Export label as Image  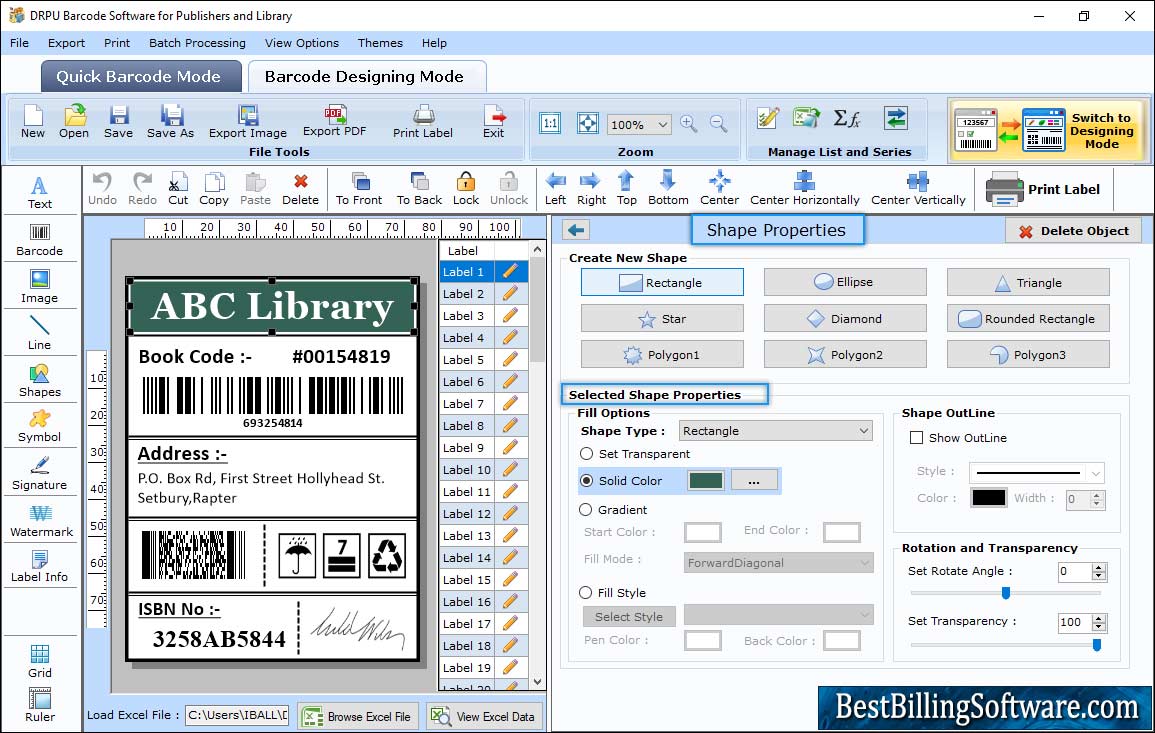point(248,122)
